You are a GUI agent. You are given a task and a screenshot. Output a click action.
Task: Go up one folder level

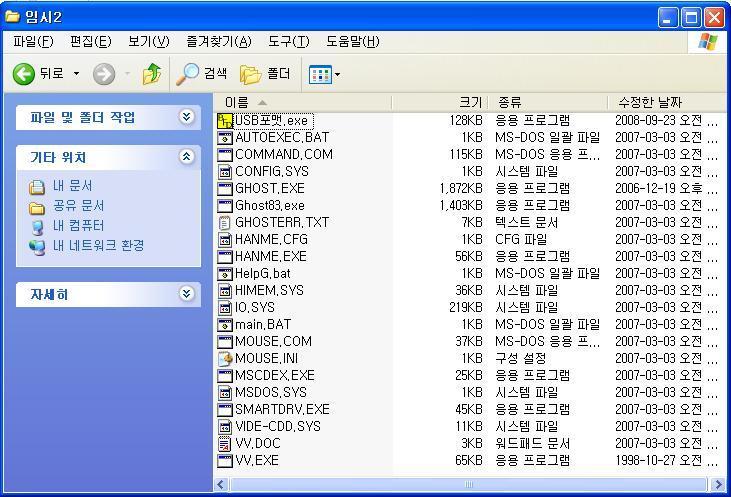152,74
